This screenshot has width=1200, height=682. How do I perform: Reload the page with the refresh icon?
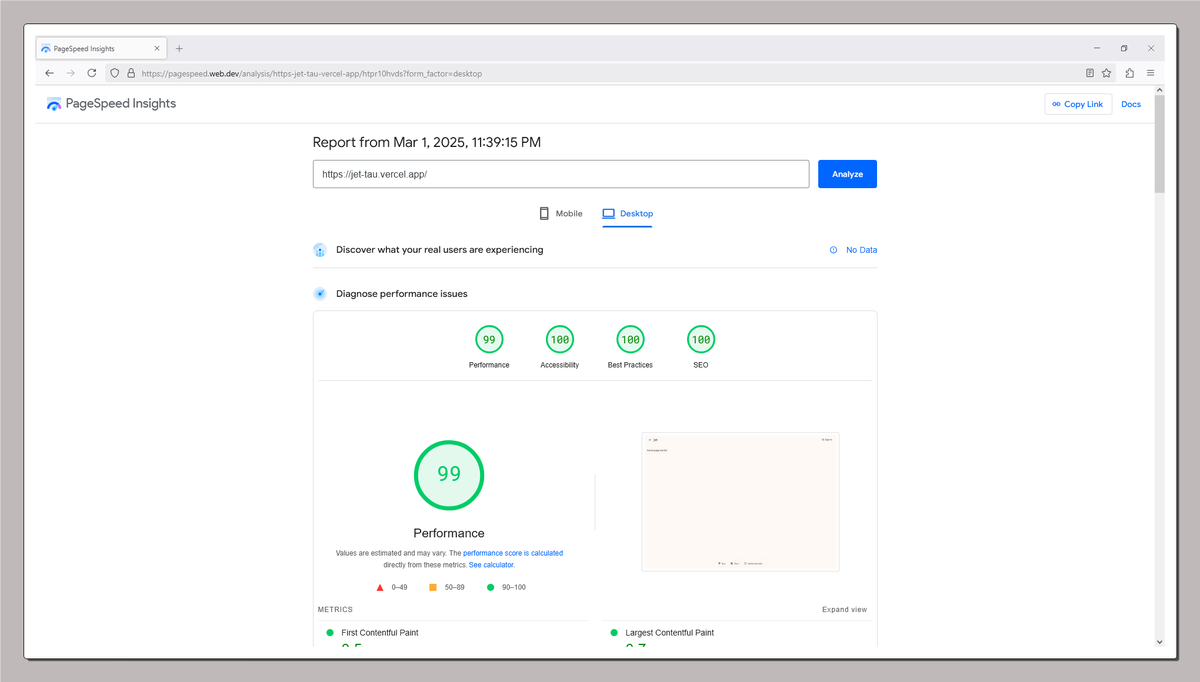pos(92,73)
